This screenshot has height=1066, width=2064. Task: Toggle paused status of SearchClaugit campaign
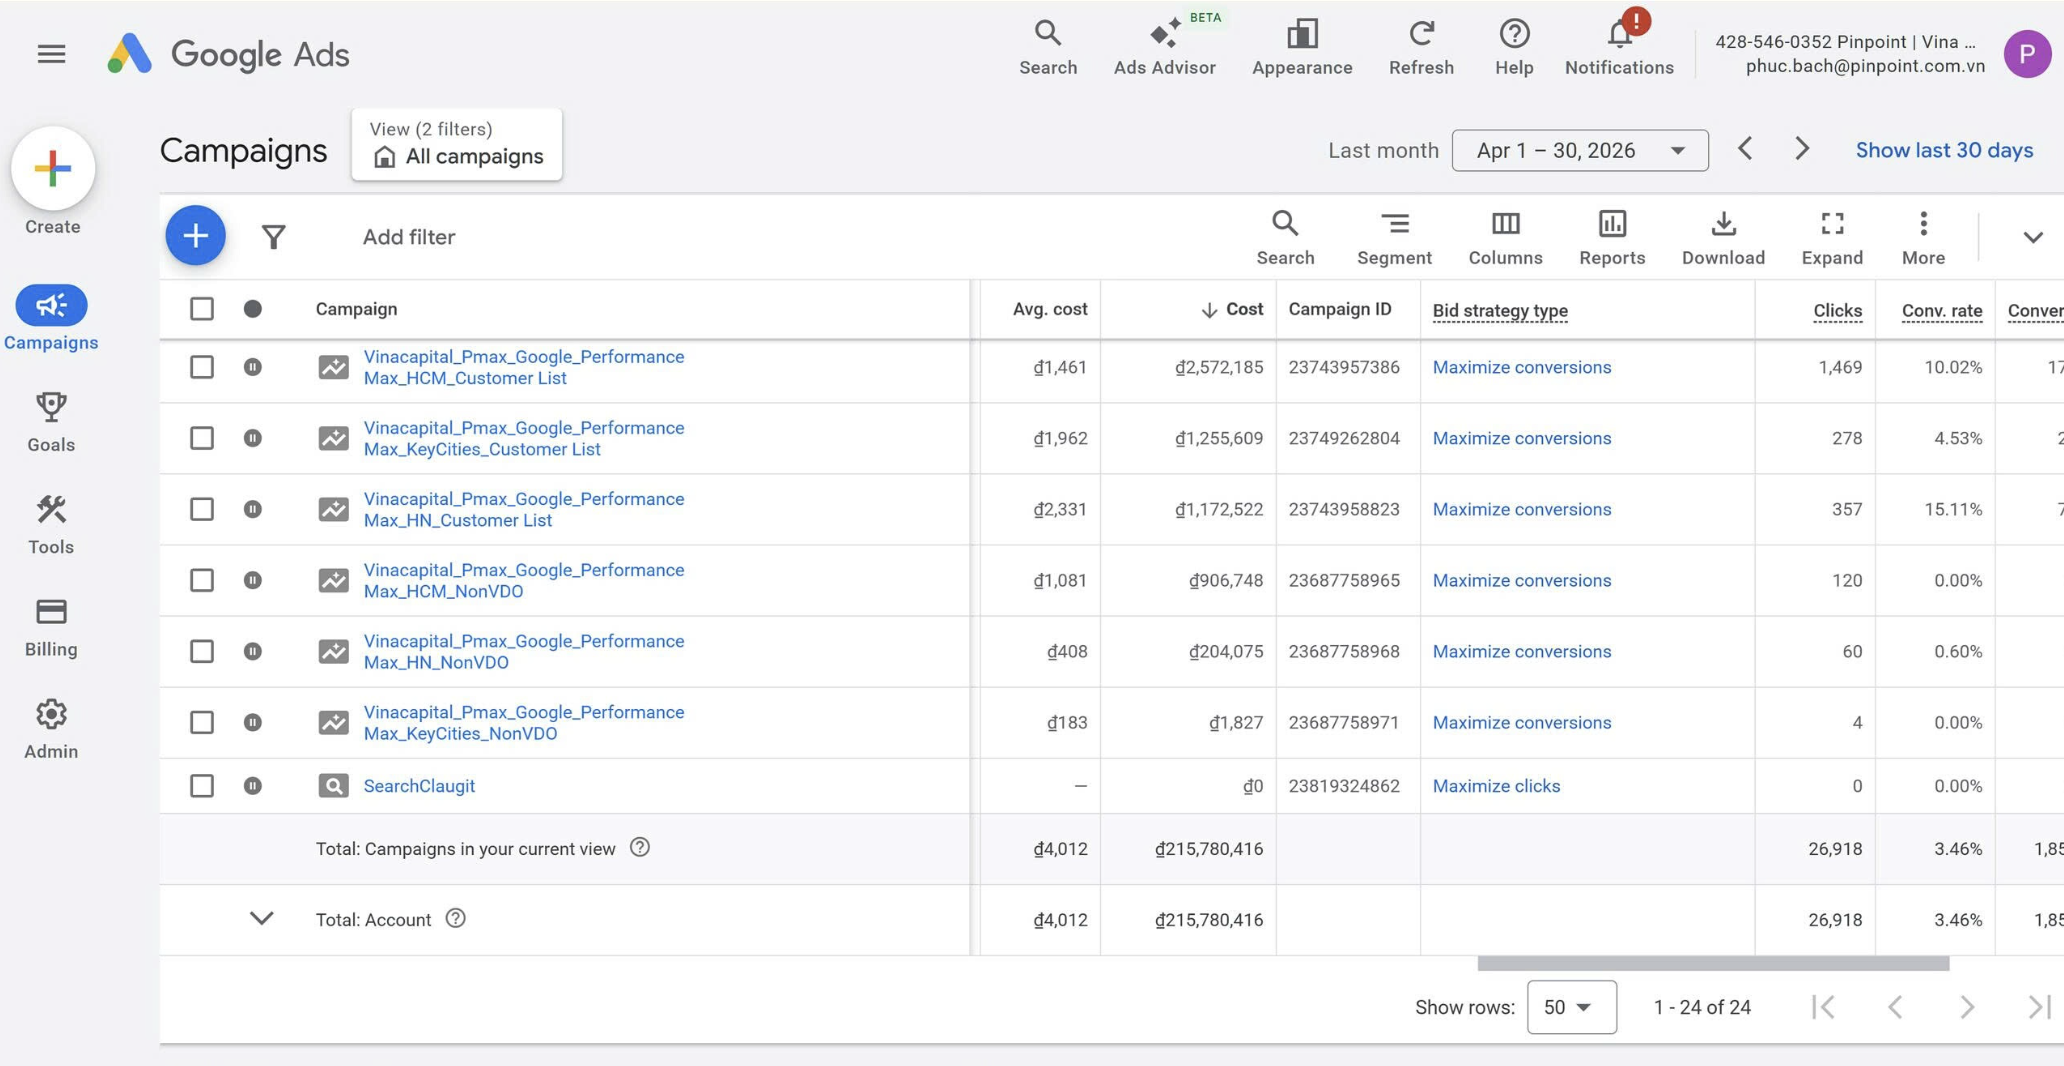pos(253,786)
